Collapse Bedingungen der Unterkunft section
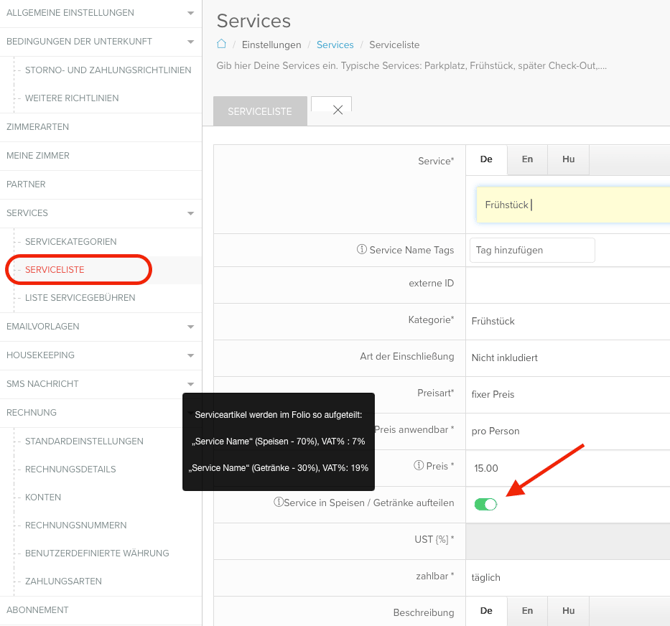 (191, 42)
